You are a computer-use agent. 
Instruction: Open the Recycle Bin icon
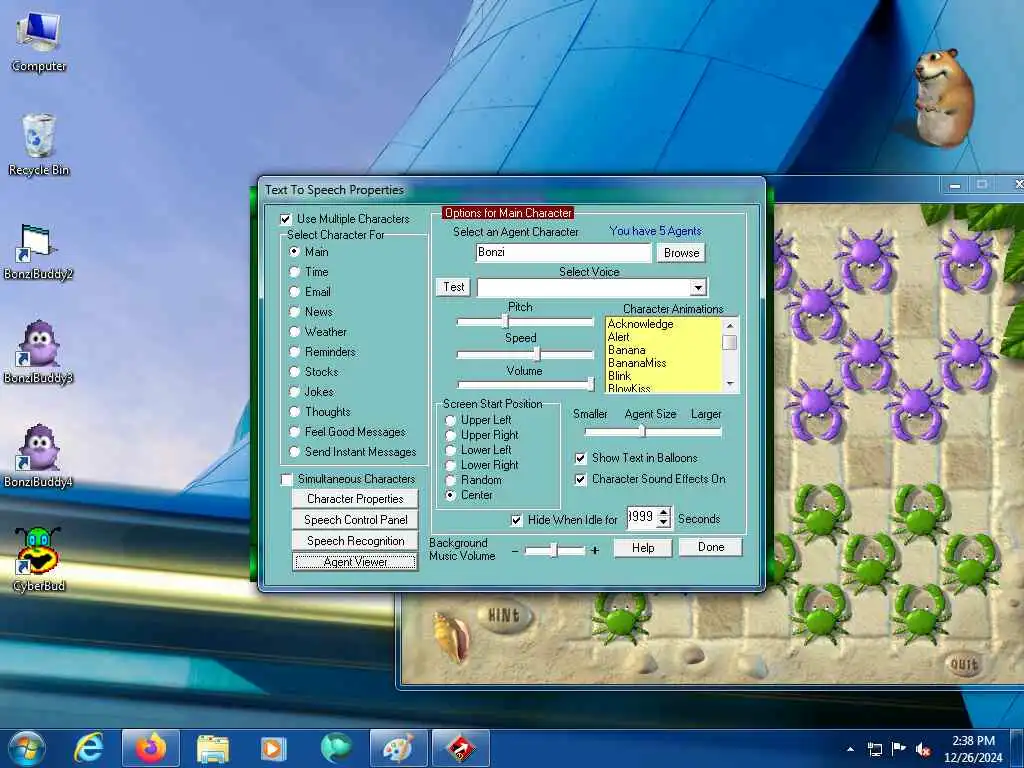(x=39, y=144)
